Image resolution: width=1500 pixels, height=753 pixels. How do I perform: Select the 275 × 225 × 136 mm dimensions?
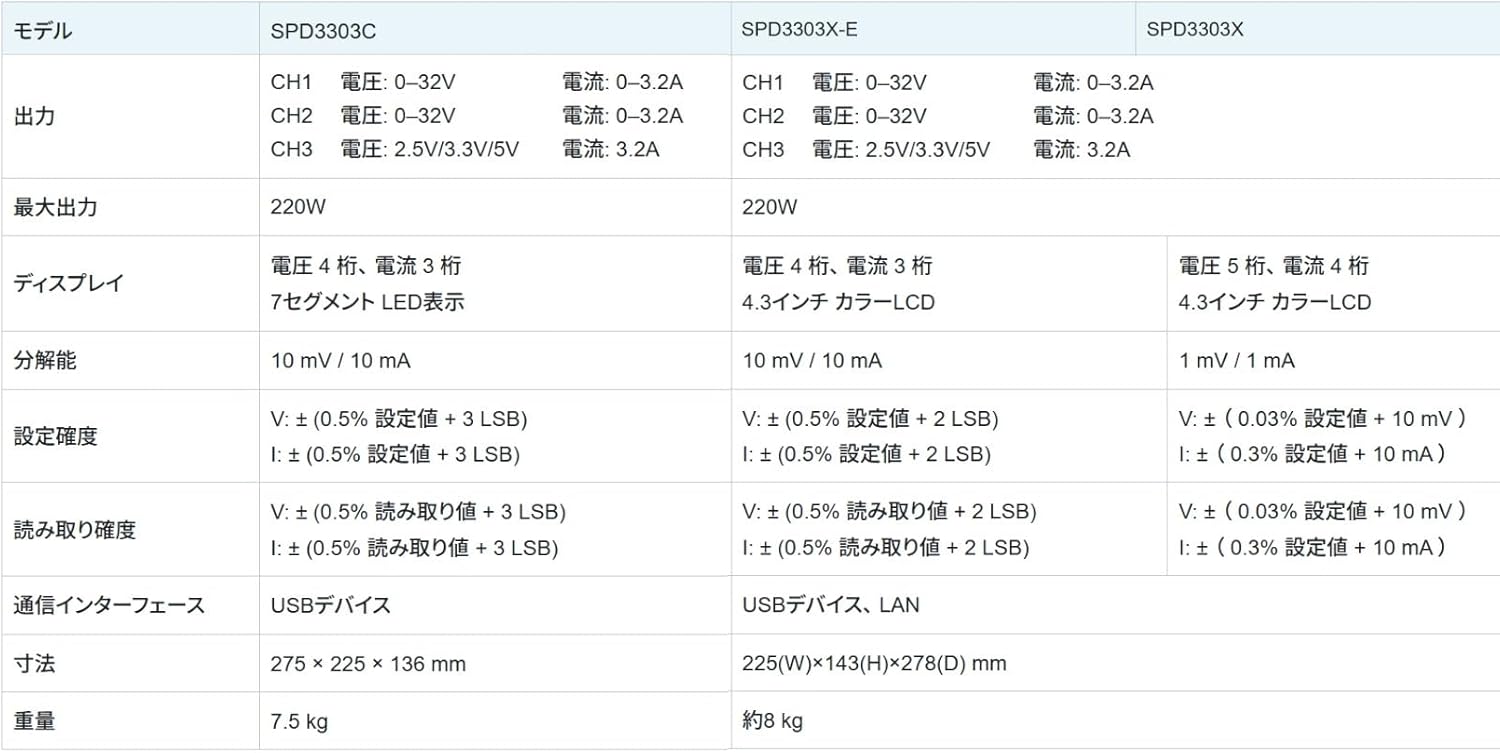(x=368, y=664)
